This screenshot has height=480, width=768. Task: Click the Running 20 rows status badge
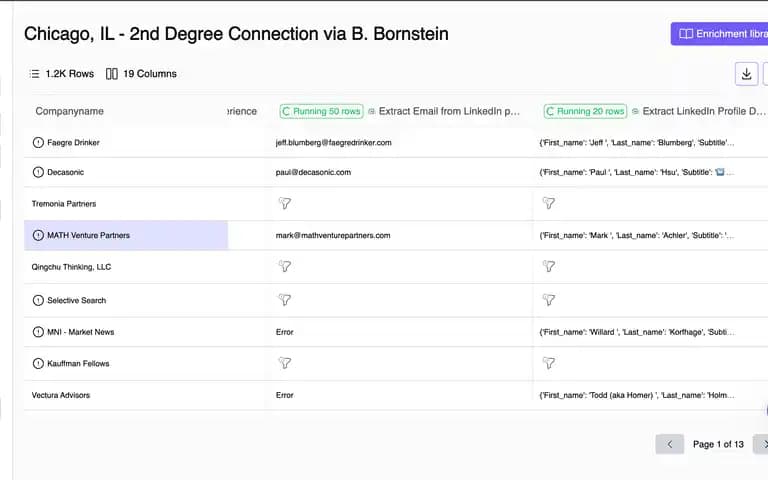pyautogui.click(x=585, y=111)
